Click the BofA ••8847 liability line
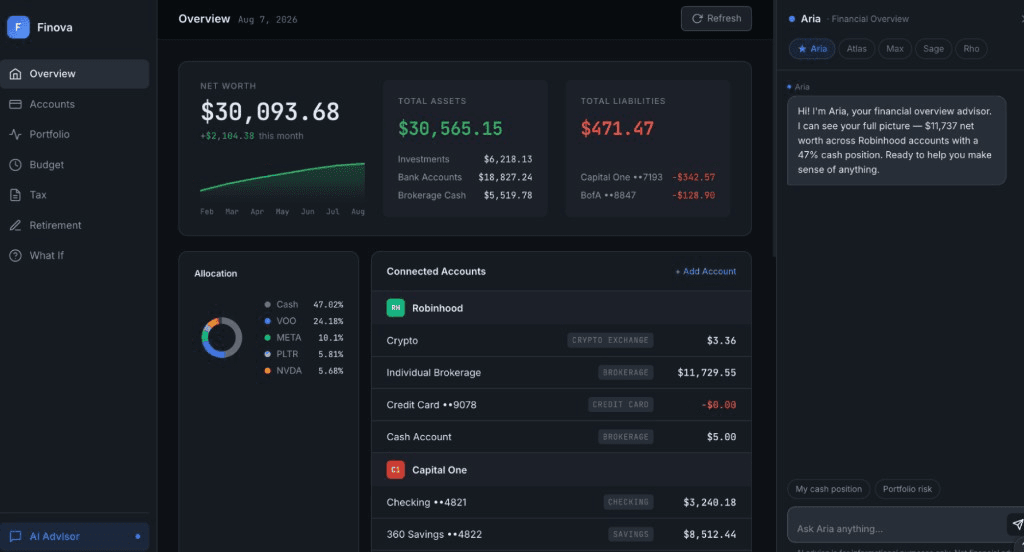1024x552 pixels. [x=648, y=195]
